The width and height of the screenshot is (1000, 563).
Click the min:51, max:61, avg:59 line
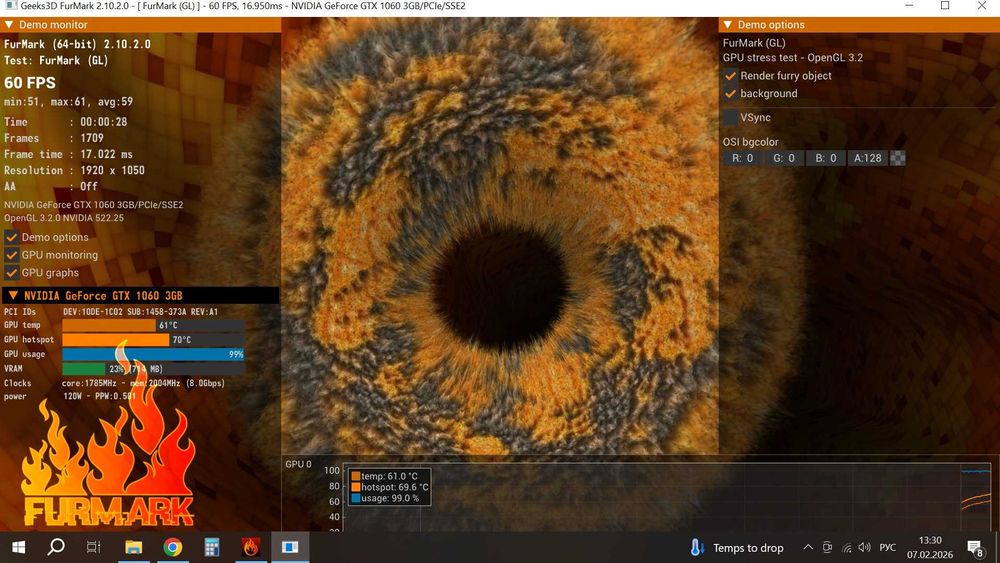point(68,101)
